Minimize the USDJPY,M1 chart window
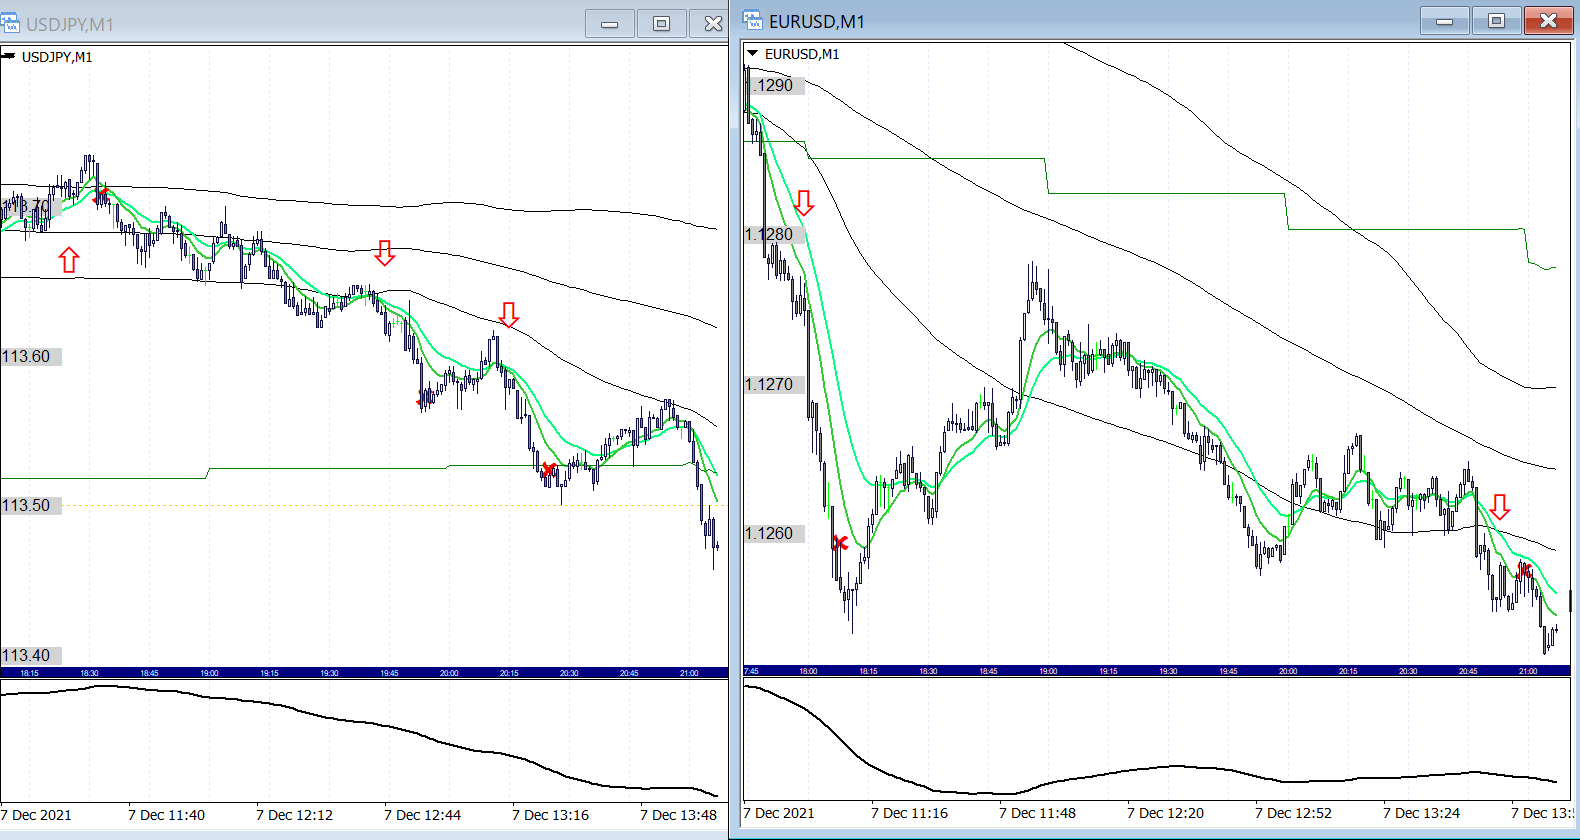The height and width of the screenshot is (840, 1580). coord(609,23)
